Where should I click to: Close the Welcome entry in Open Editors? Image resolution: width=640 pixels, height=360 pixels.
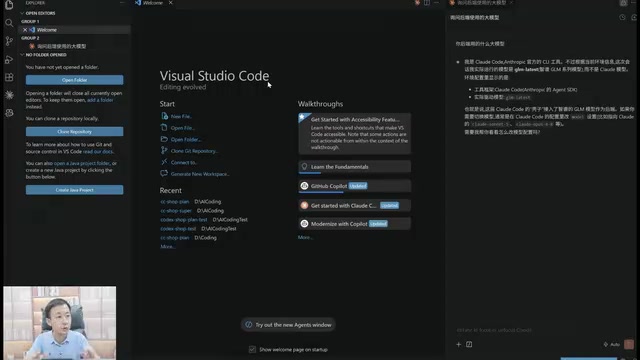25,30
